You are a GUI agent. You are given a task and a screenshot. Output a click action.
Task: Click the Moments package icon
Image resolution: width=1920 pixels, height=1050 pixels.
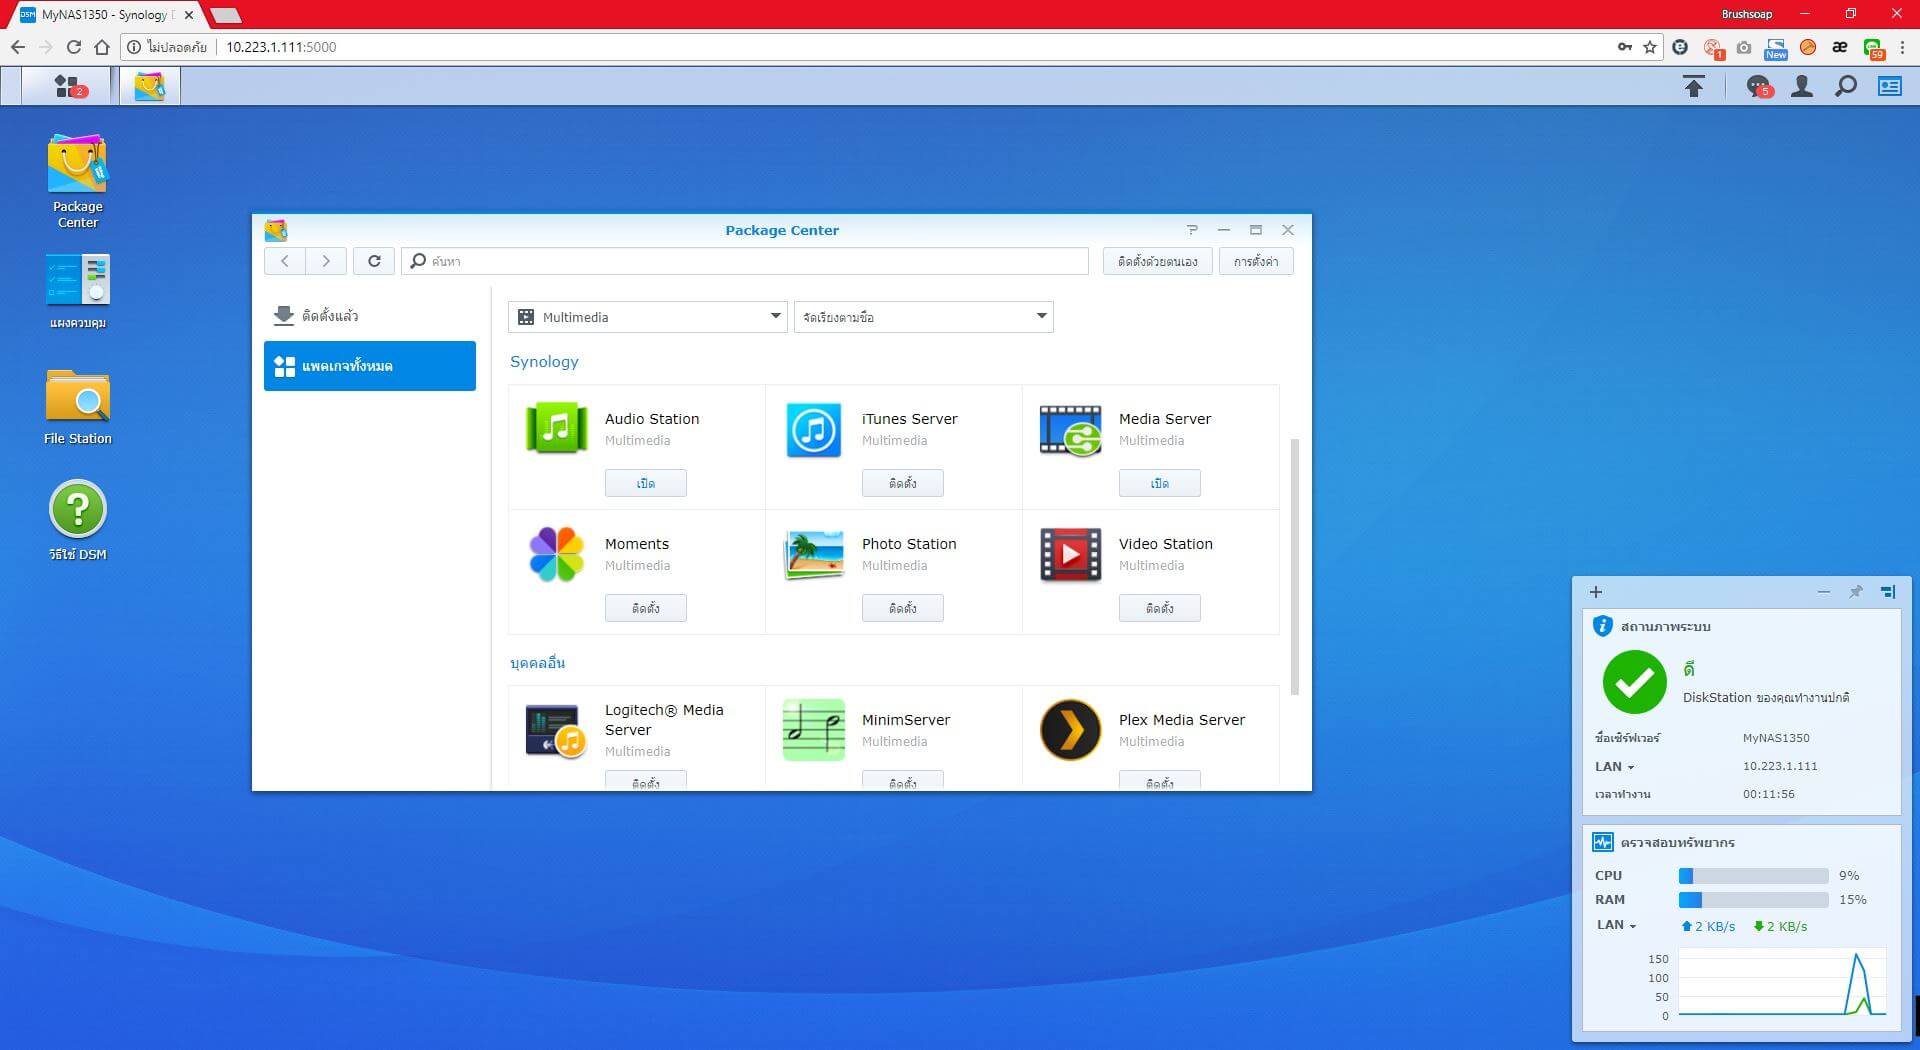click(x=556, y=554)
